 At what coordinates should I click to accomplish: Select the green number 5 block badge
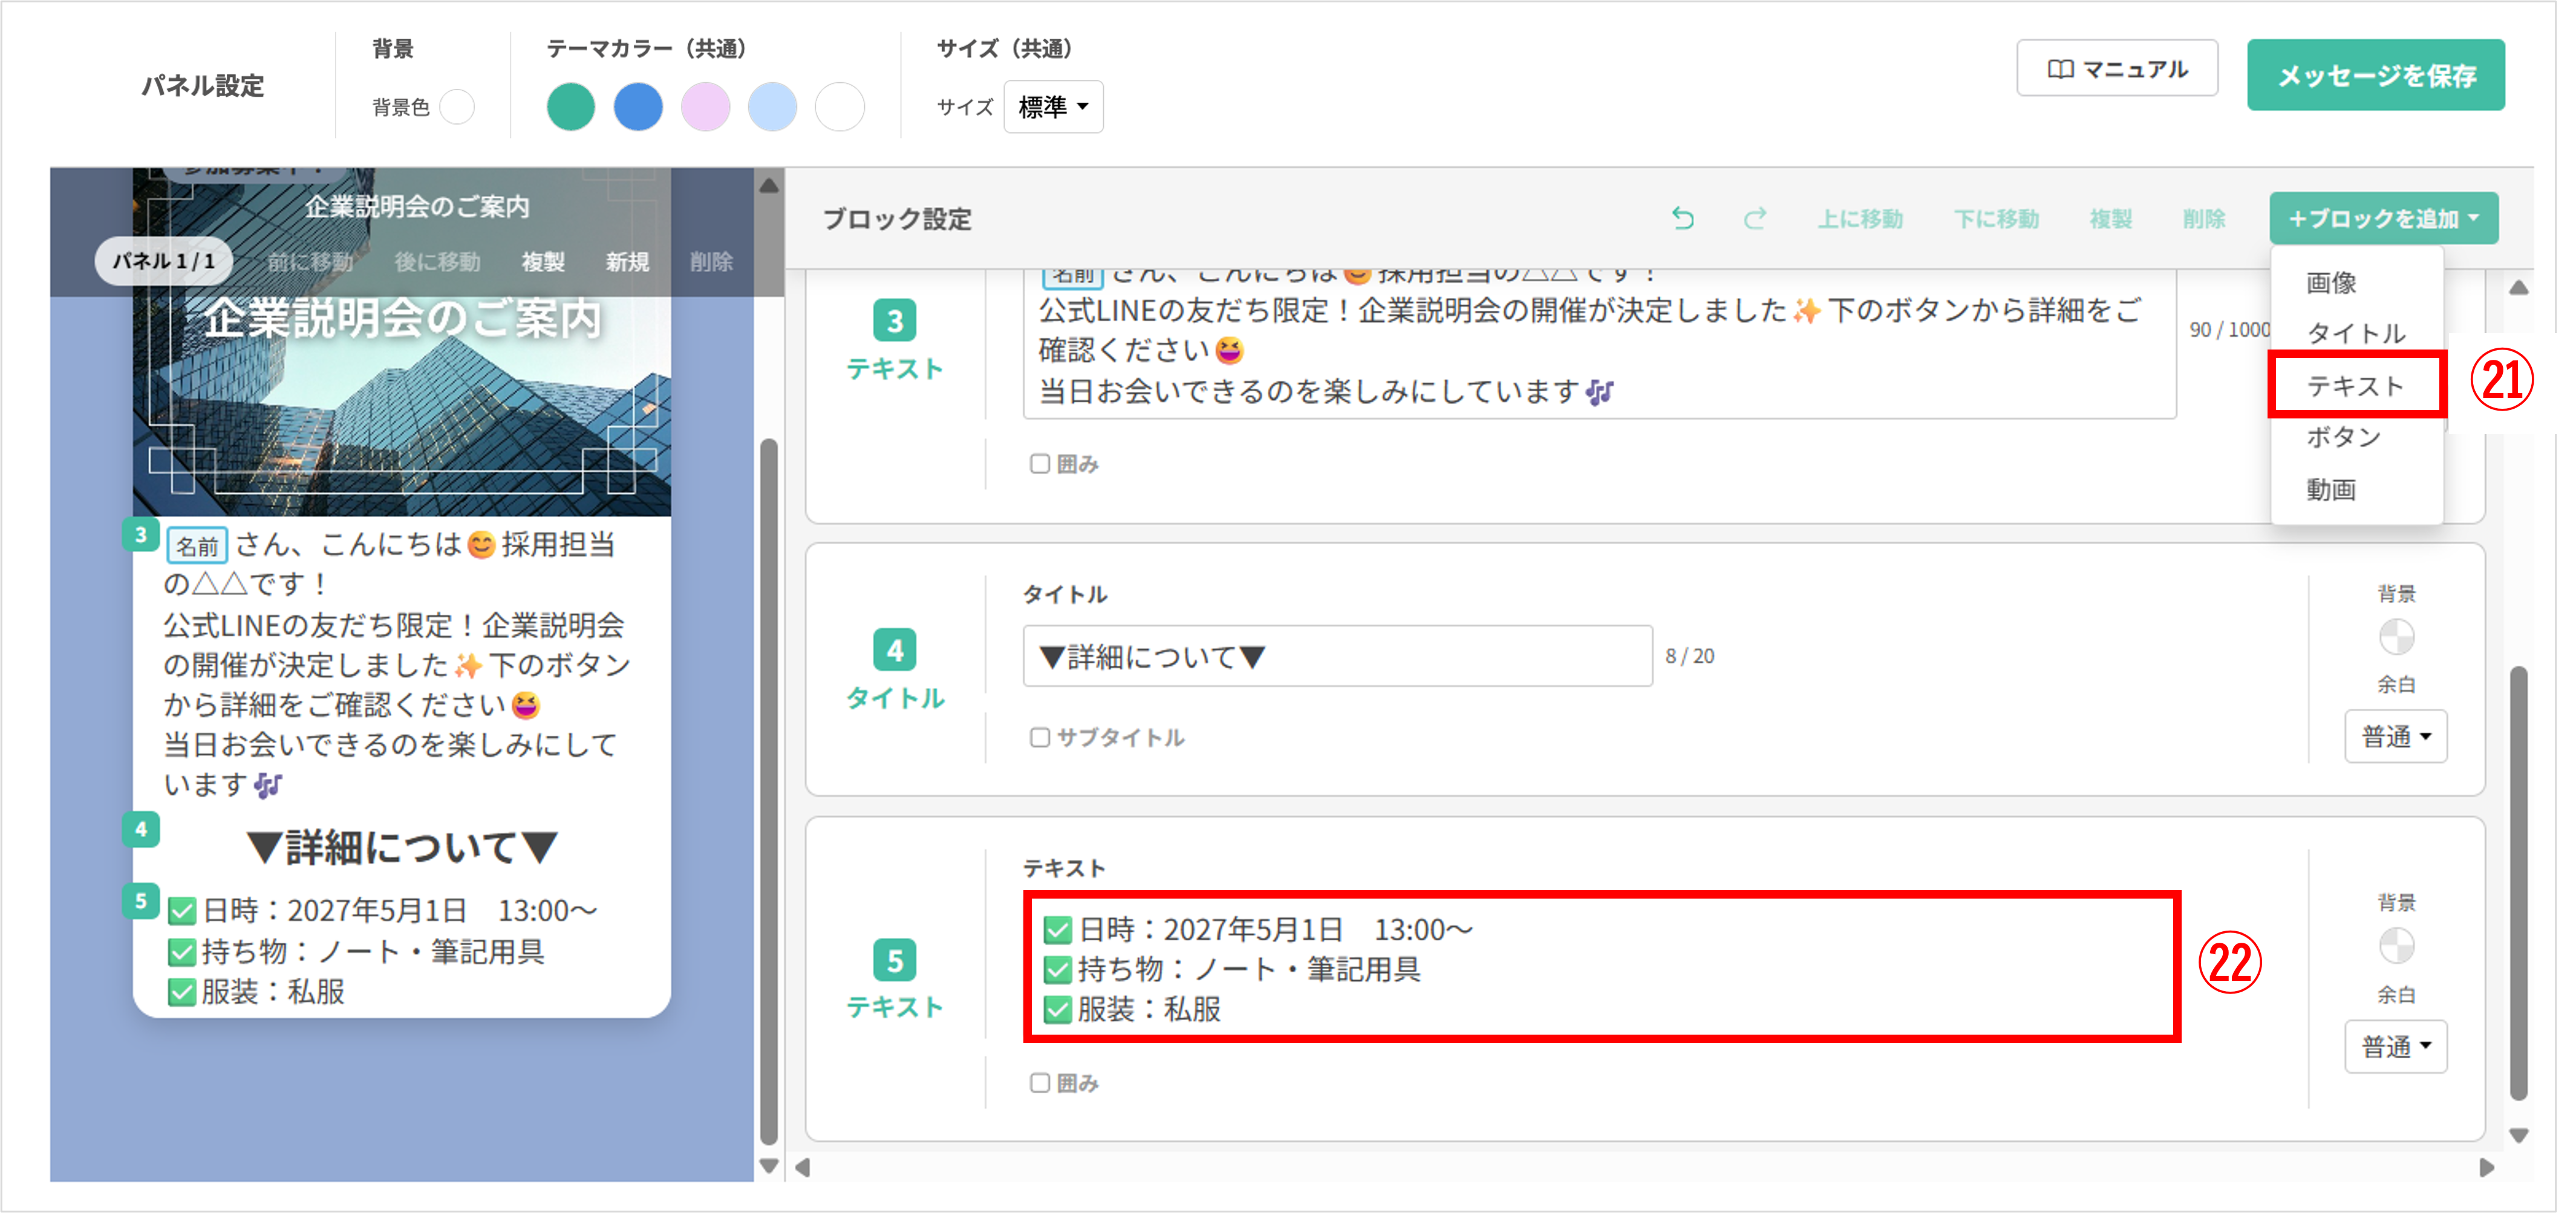(894, 960)
